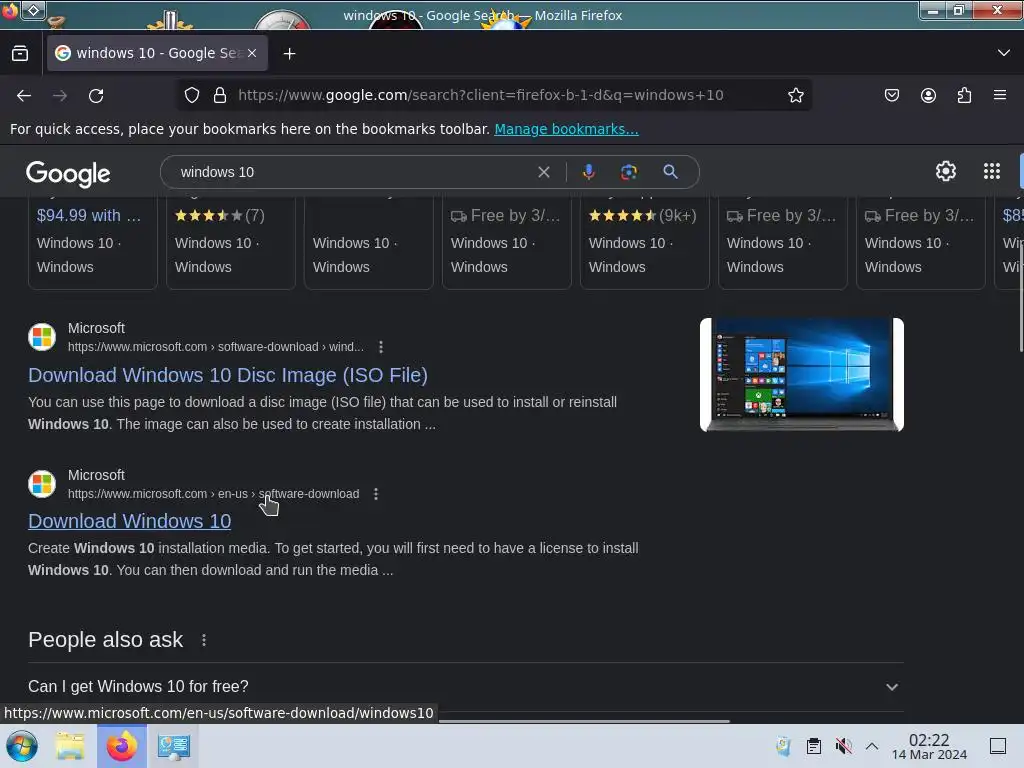Go to the Google logo homepage
1024x768 pixels.
pos(68,173)
